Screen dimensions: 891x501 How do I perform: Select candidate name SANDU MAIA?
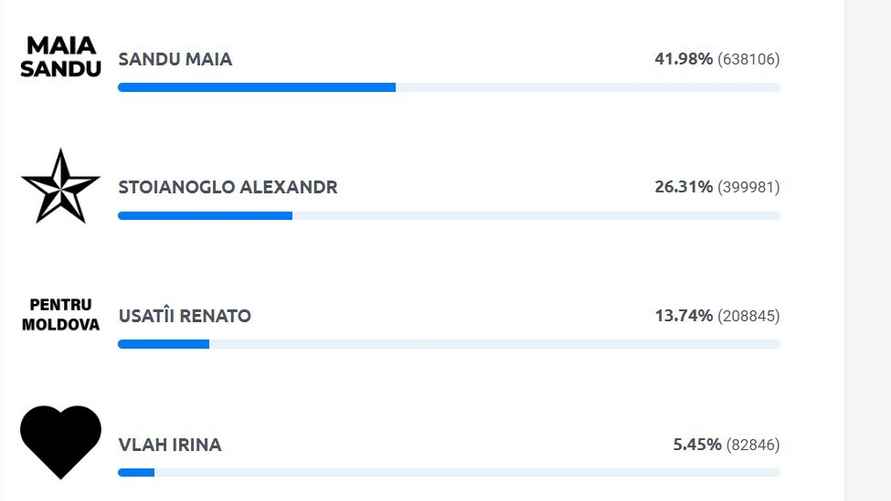pos(175,59)
